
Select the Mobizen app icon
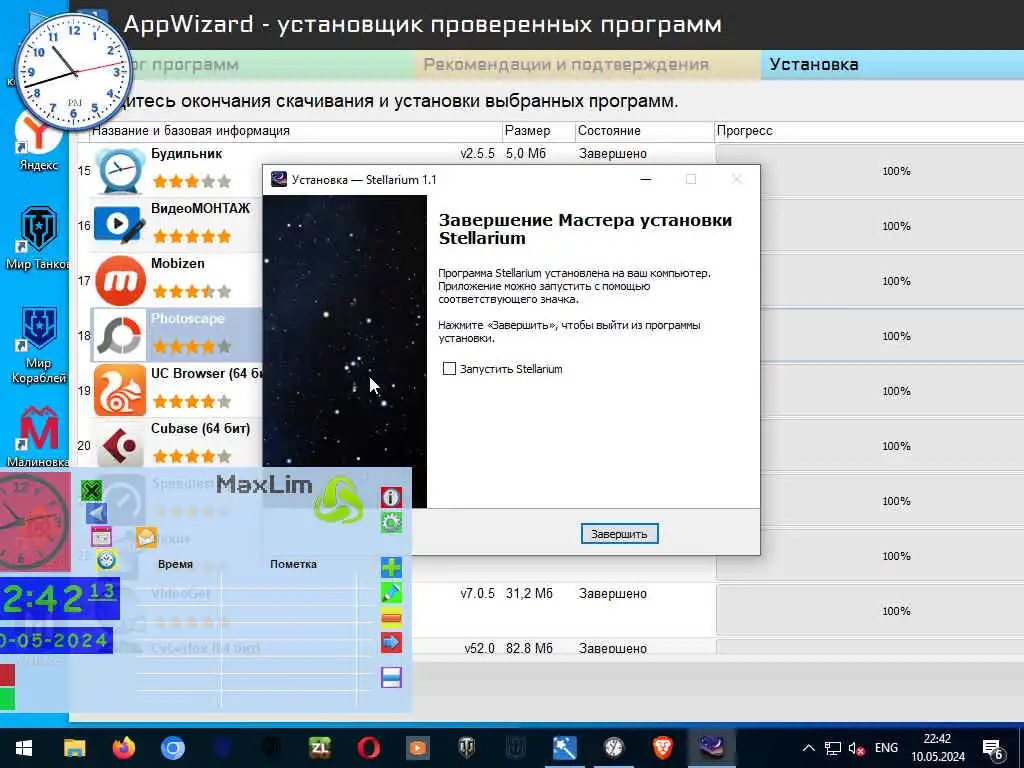coord(120,281)
